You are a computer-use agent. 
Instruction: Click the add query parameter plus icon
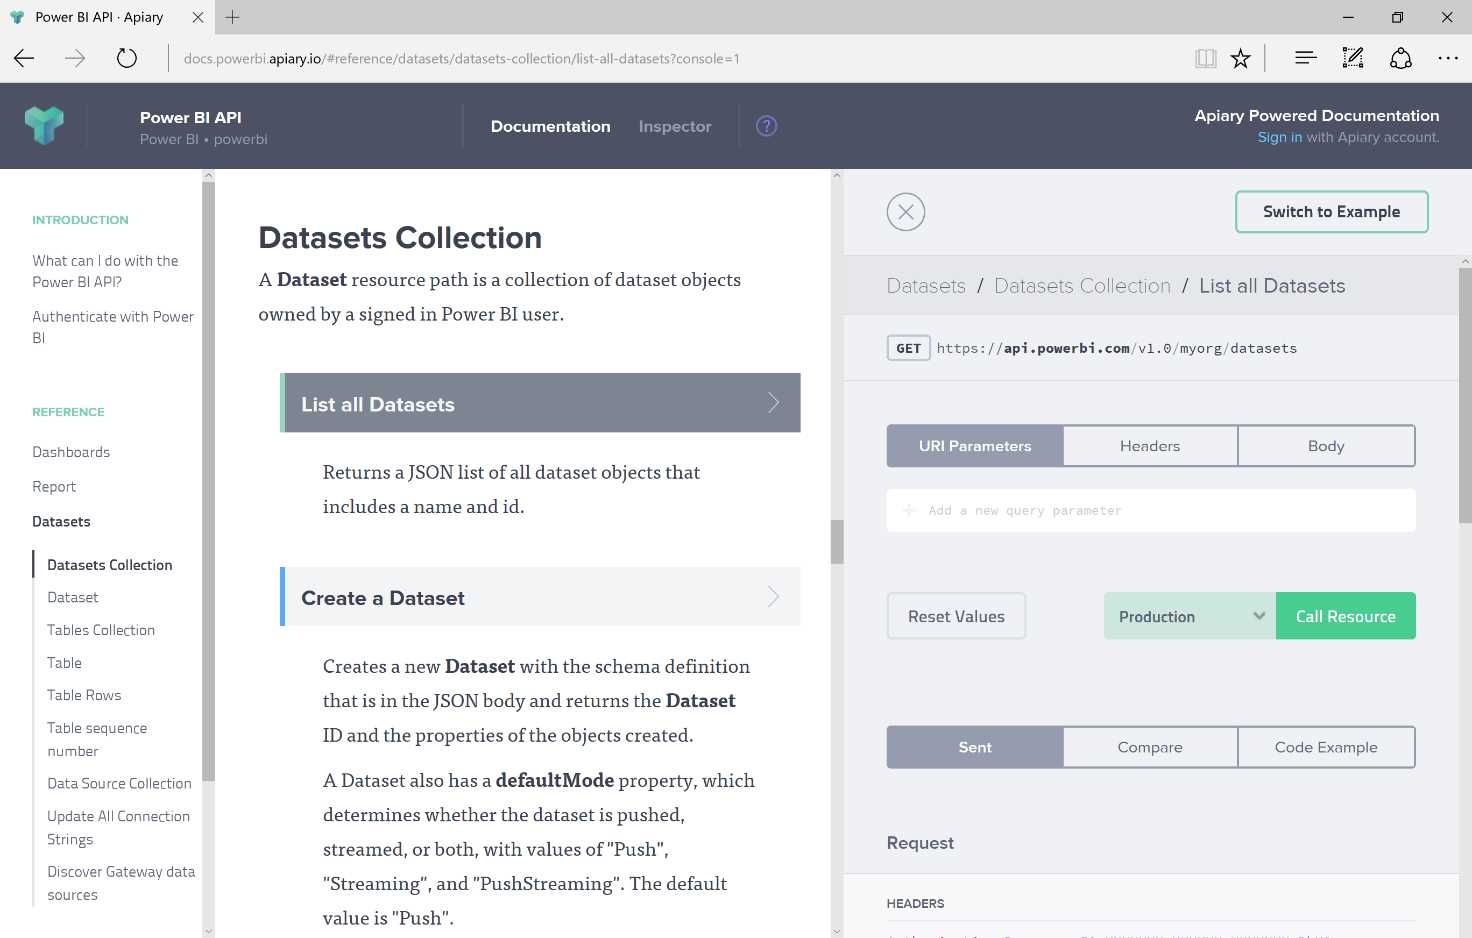click(908, 510)
